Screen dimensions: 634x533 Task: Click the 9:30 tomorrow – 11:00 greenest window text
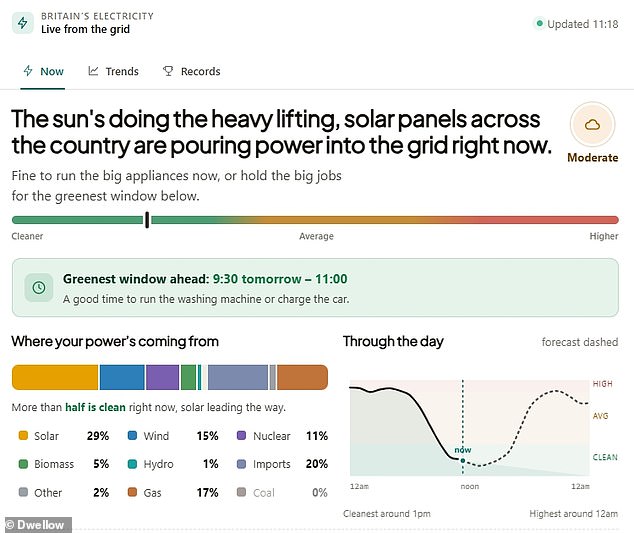pos(280,279)
